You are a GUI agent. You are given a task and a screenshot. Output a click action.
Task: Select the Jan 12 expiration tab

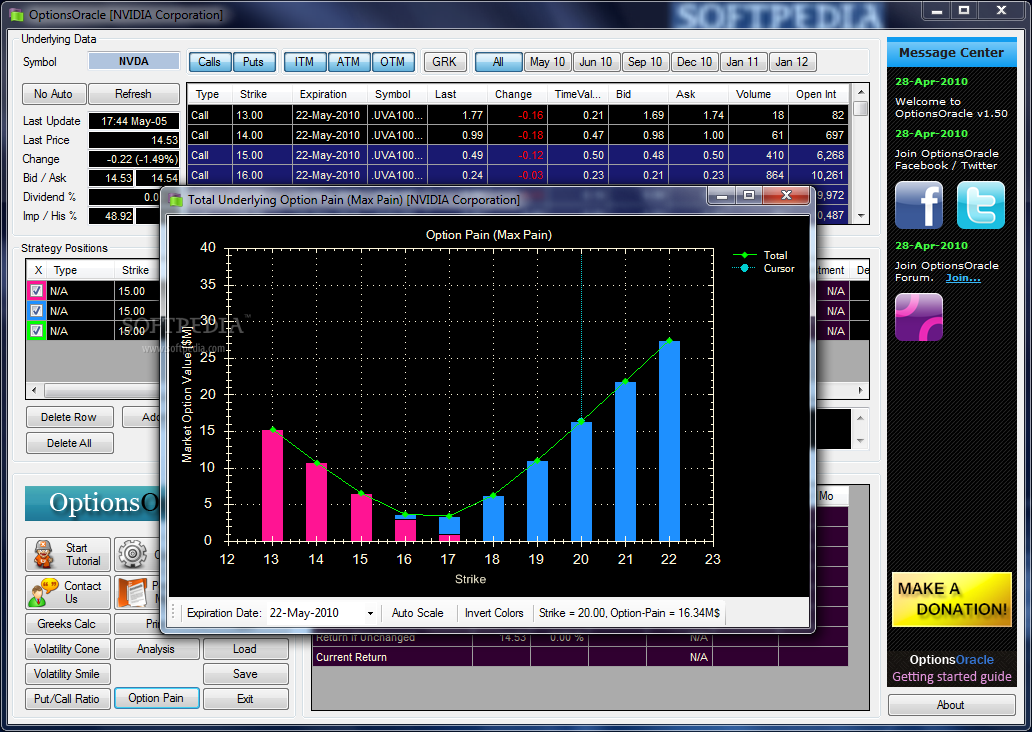(x=792, y=62)
